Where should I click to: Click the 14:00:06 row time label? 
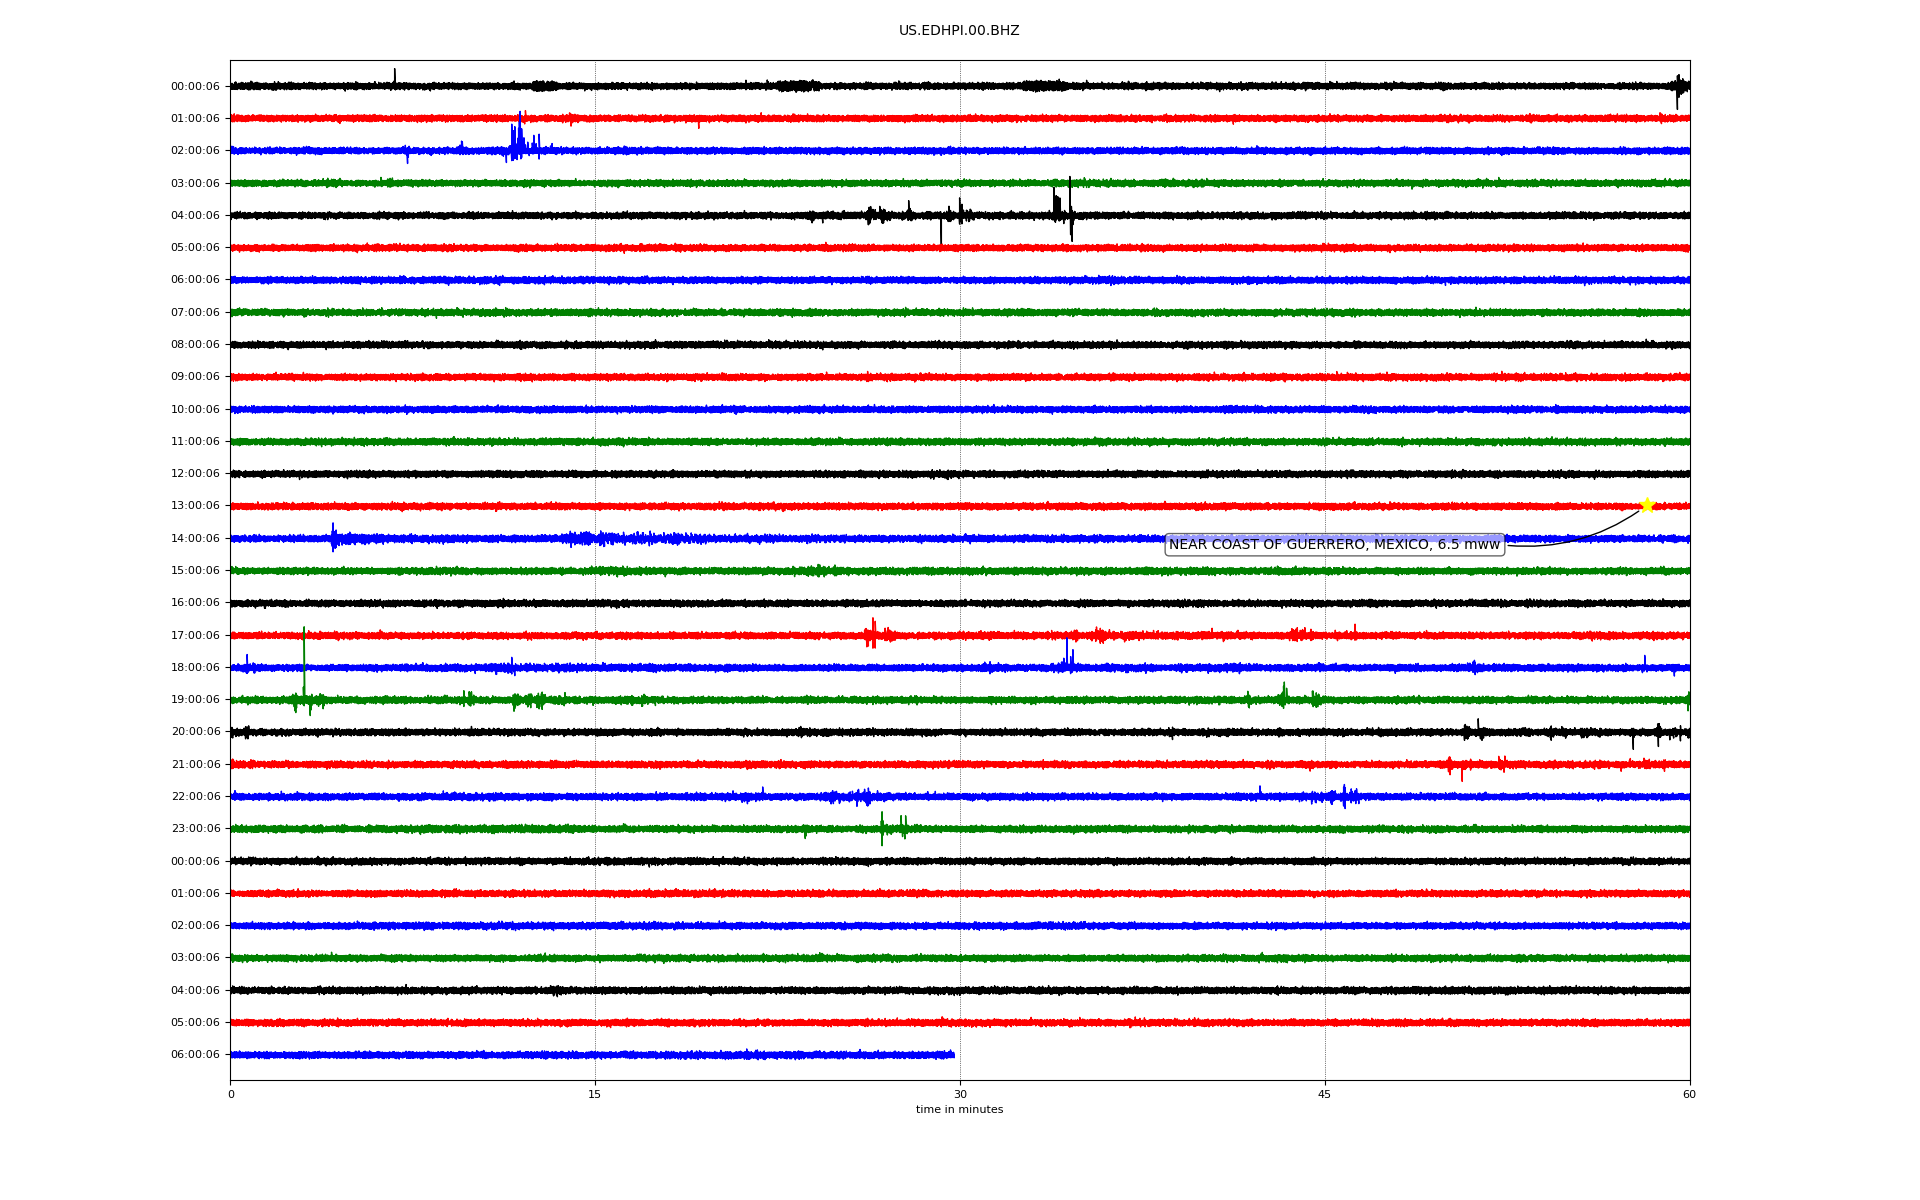[195, 539]
